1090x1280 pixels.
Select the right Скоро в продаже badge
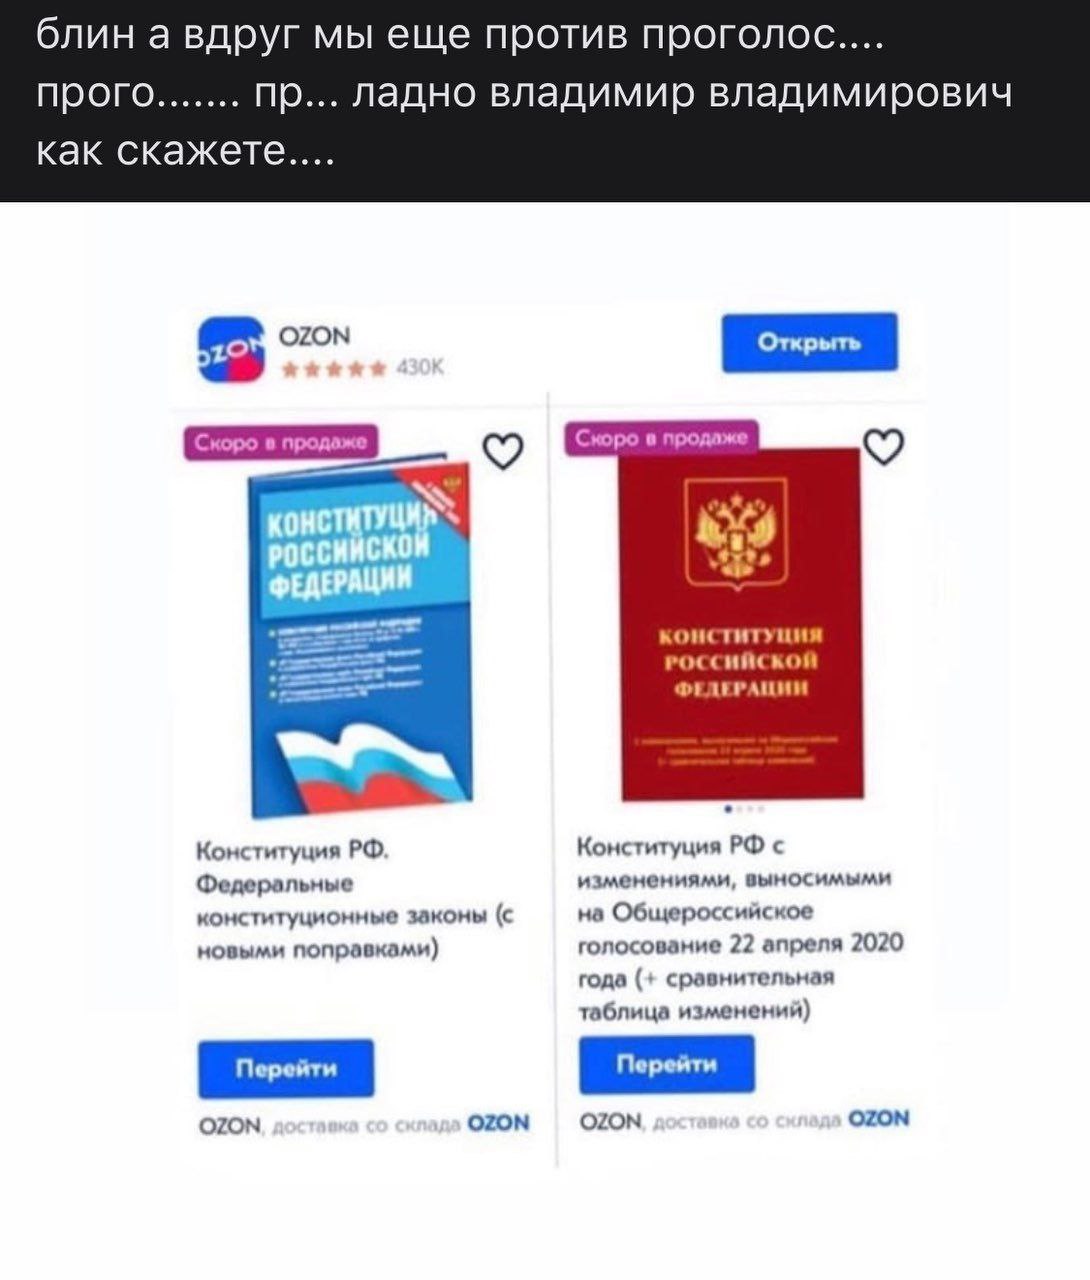tap(661, 438)
